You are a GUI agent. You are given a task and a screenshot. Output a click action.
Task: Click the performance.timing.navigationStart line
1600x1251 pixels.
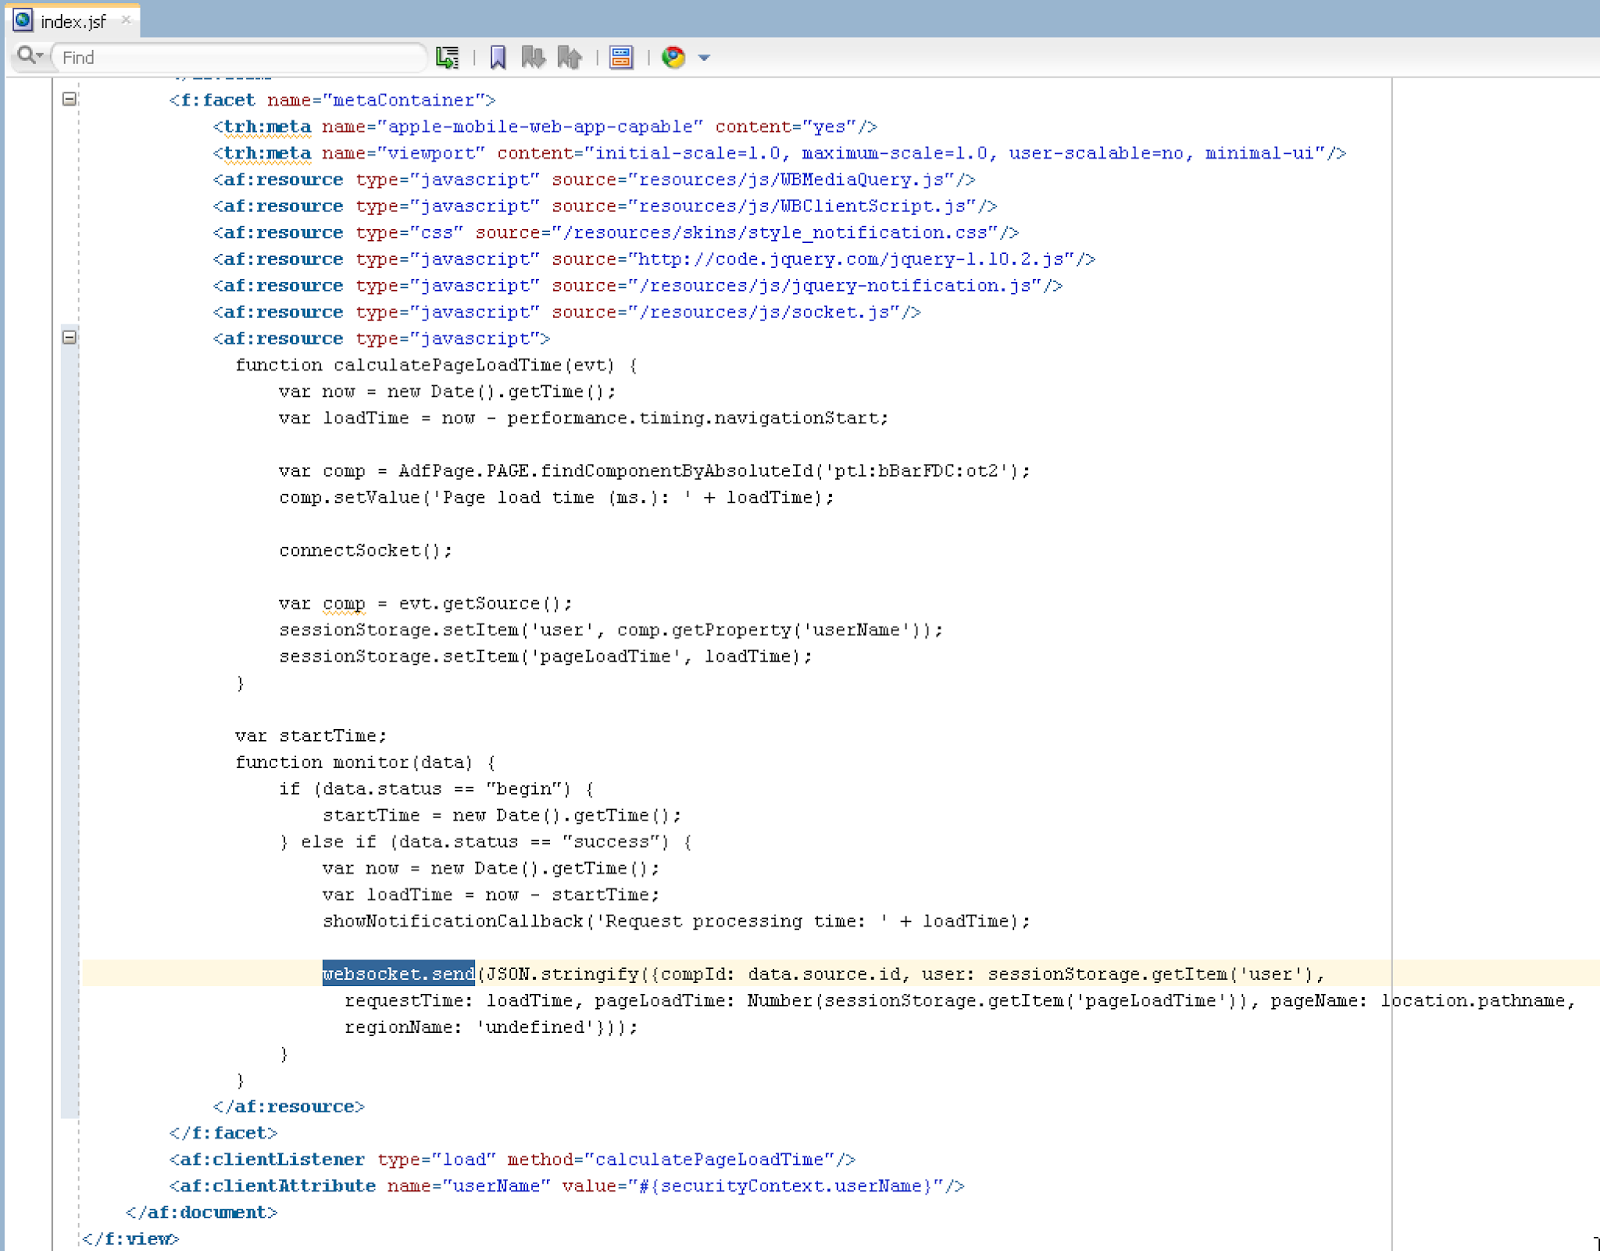click(583, 418)
